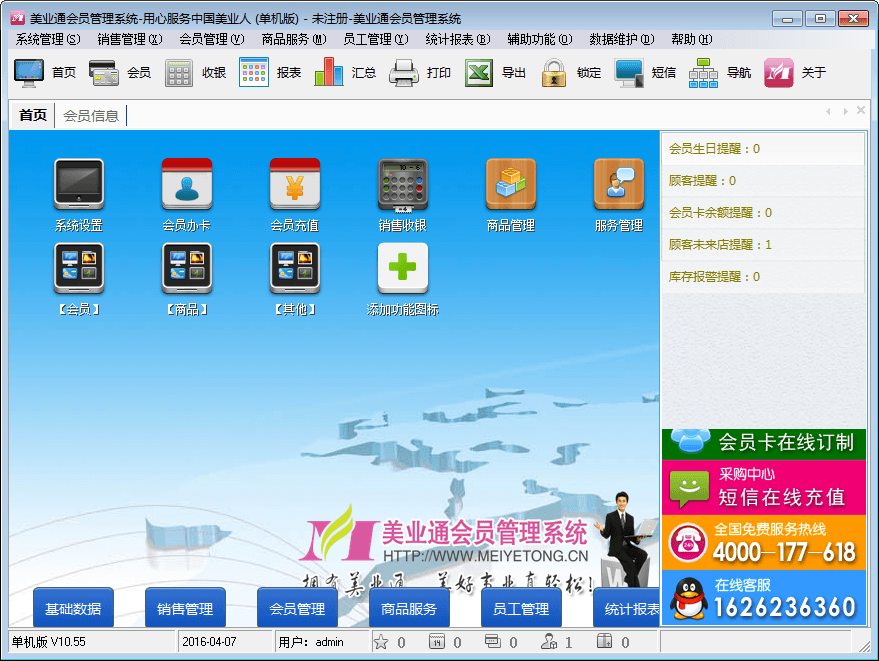The image size is (879, 661).
Task: Click the 基础数据 bottom button
Action: (x=73, y=608)
